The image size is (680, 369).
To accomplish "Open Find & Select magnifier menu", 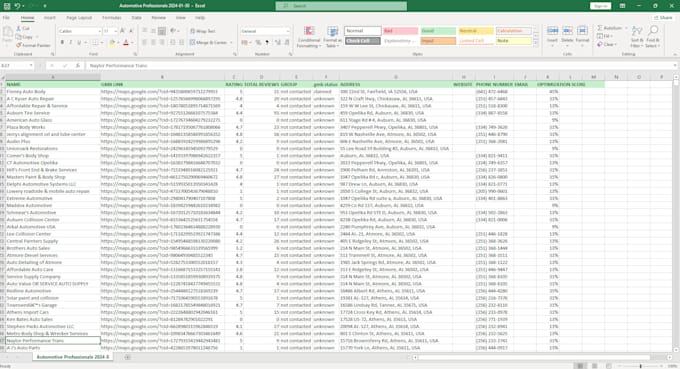I will [653, 36].
